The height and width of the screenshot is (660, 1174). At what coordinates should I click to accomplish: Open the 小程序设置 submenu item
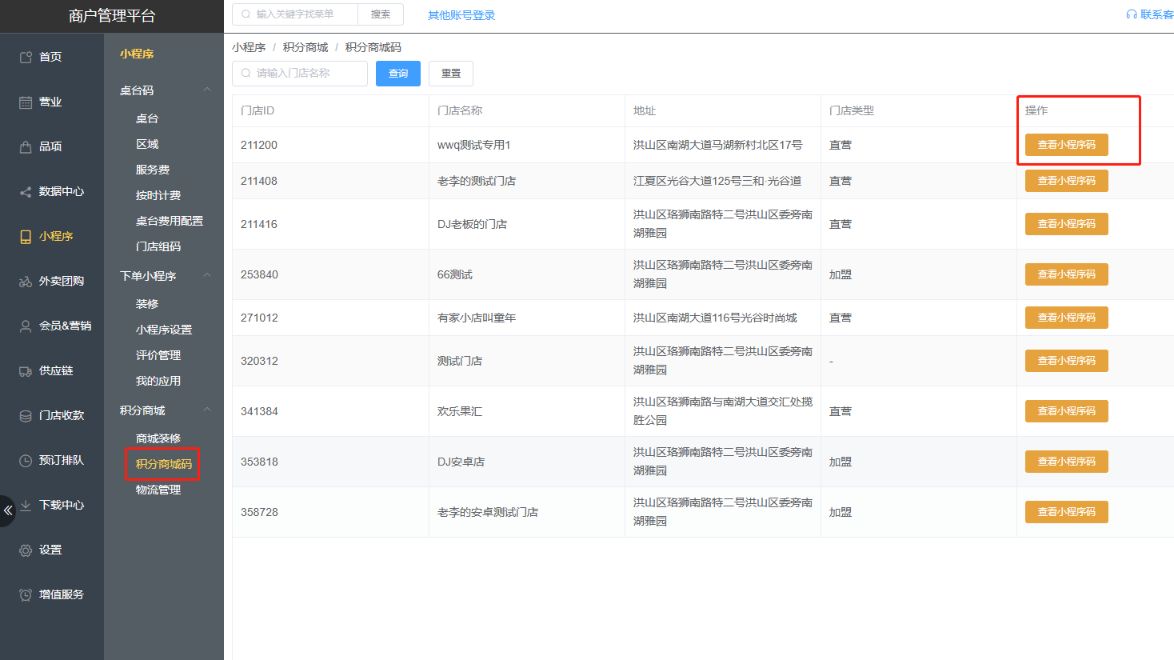(x=164, y=330)
